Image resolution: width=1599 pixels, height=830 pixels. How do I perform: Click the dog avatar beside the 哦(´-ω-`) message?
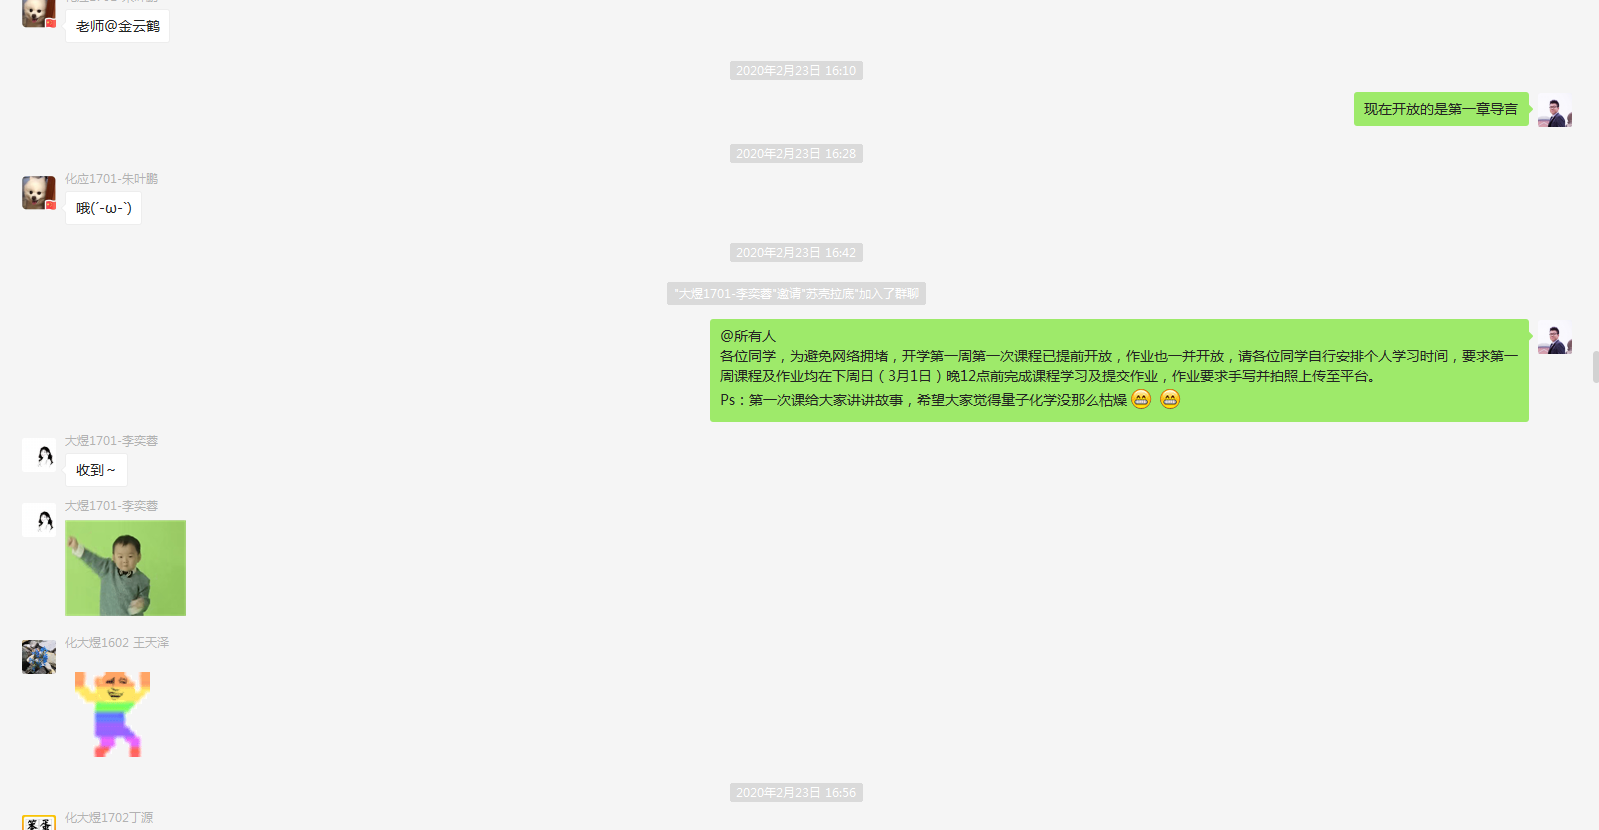[x=39, y=193]
